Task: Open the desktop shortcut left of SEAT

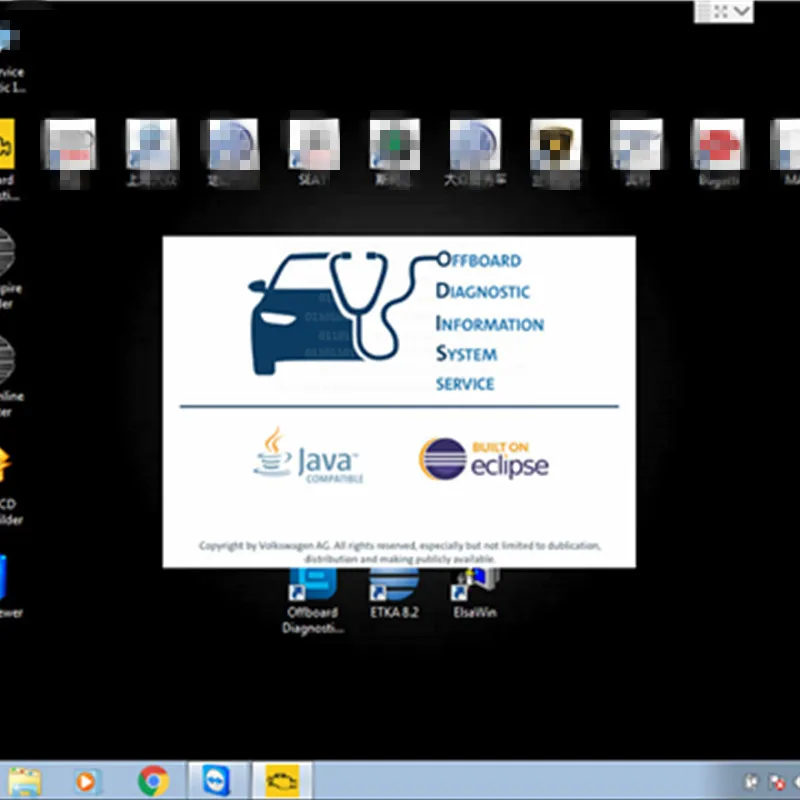Action: click(233, 152)
